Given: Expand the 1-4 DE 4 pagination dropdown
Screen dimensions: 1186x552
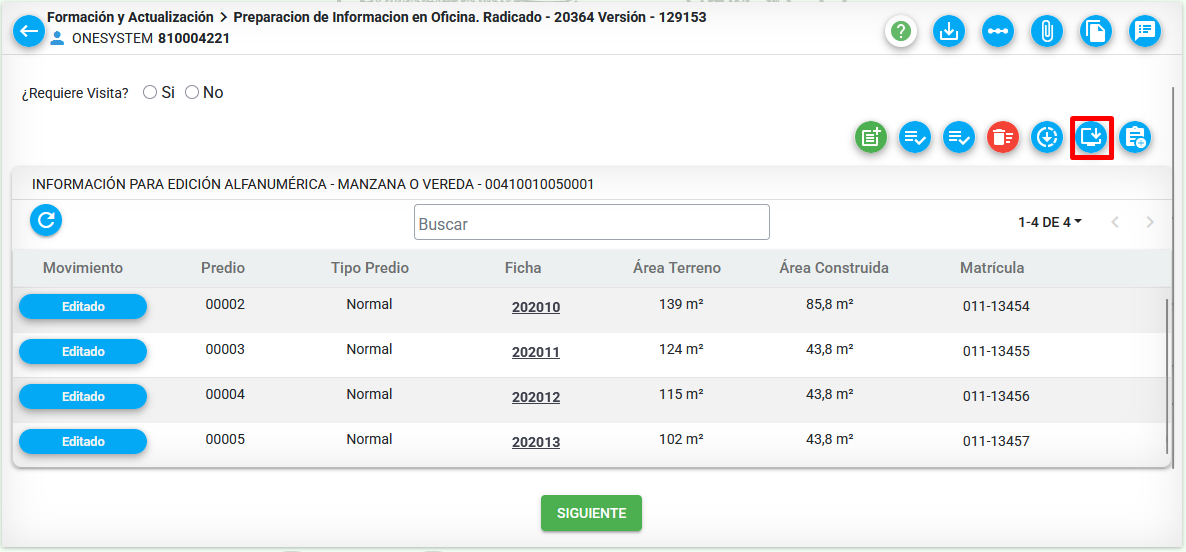Looking at the screenshot, I should coord(1050,222).
